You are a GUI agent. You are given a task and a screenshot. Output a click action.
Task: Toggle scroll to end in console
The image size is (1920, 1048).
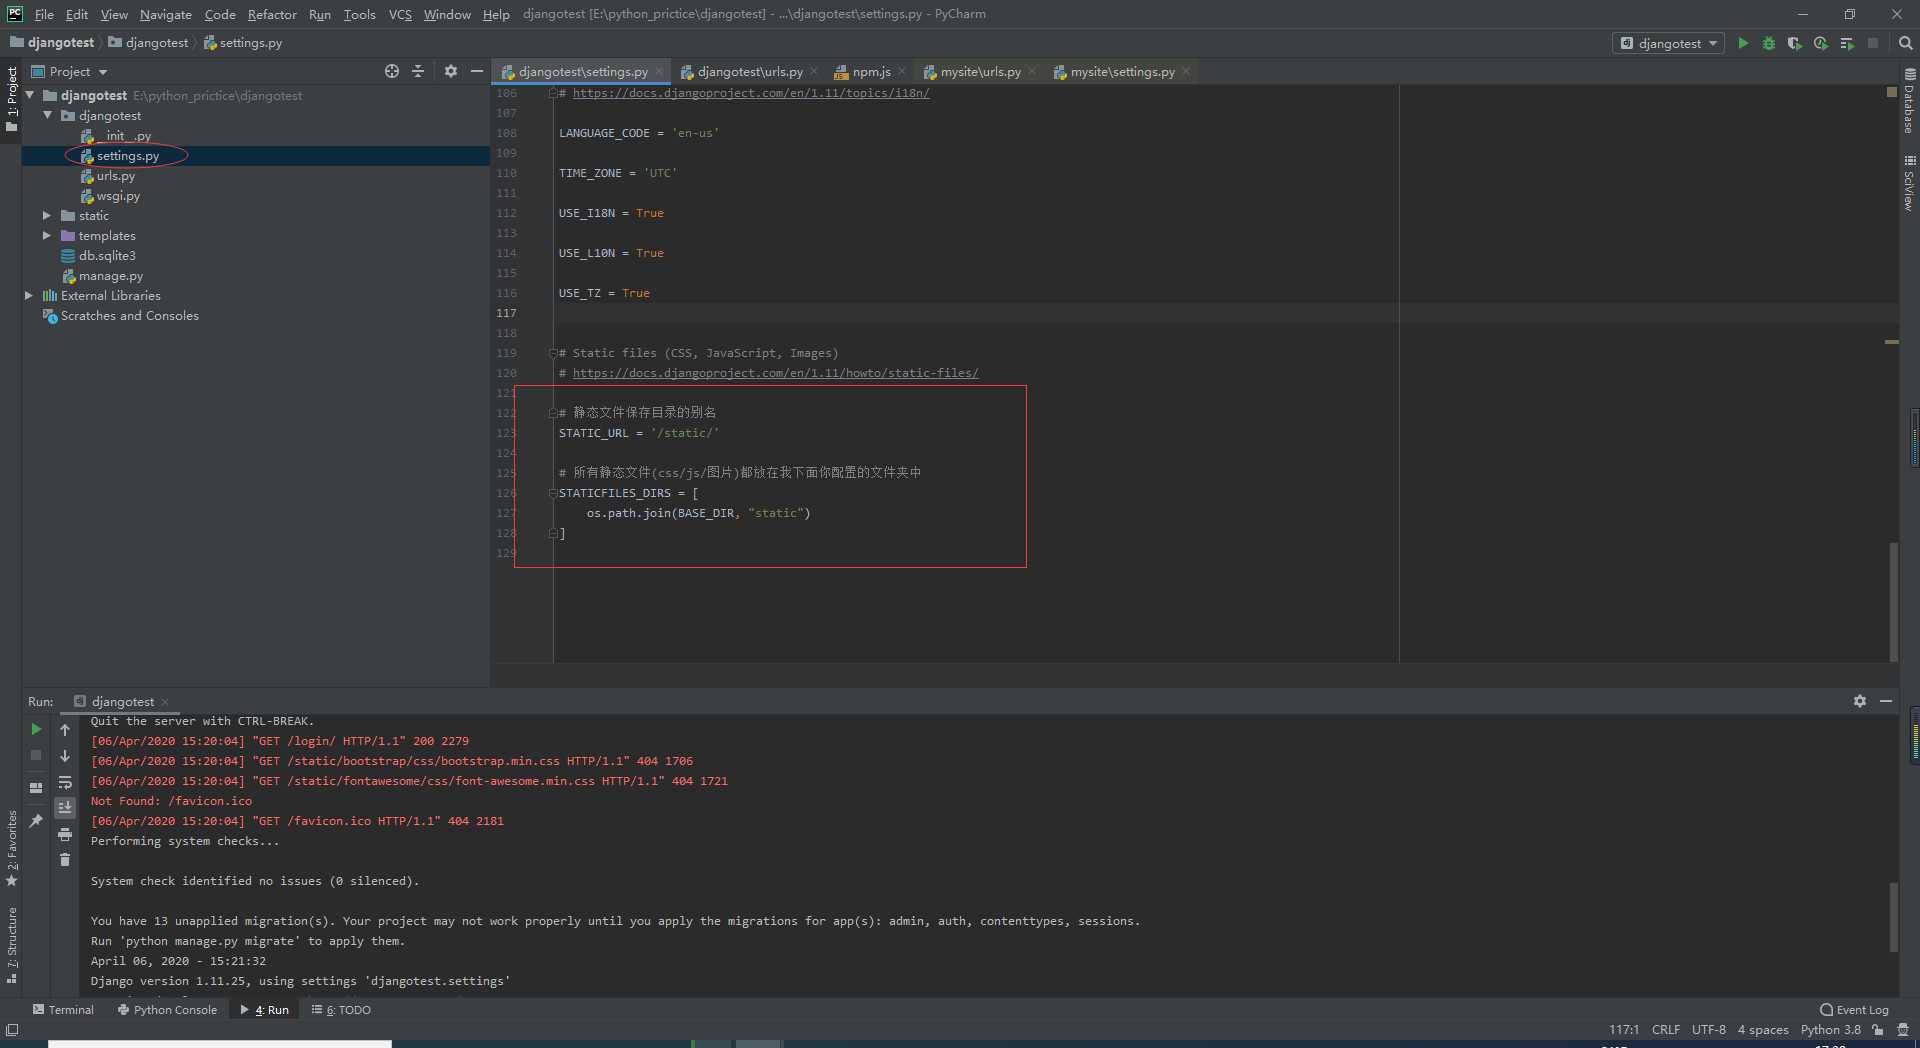(x=65, y=807)
